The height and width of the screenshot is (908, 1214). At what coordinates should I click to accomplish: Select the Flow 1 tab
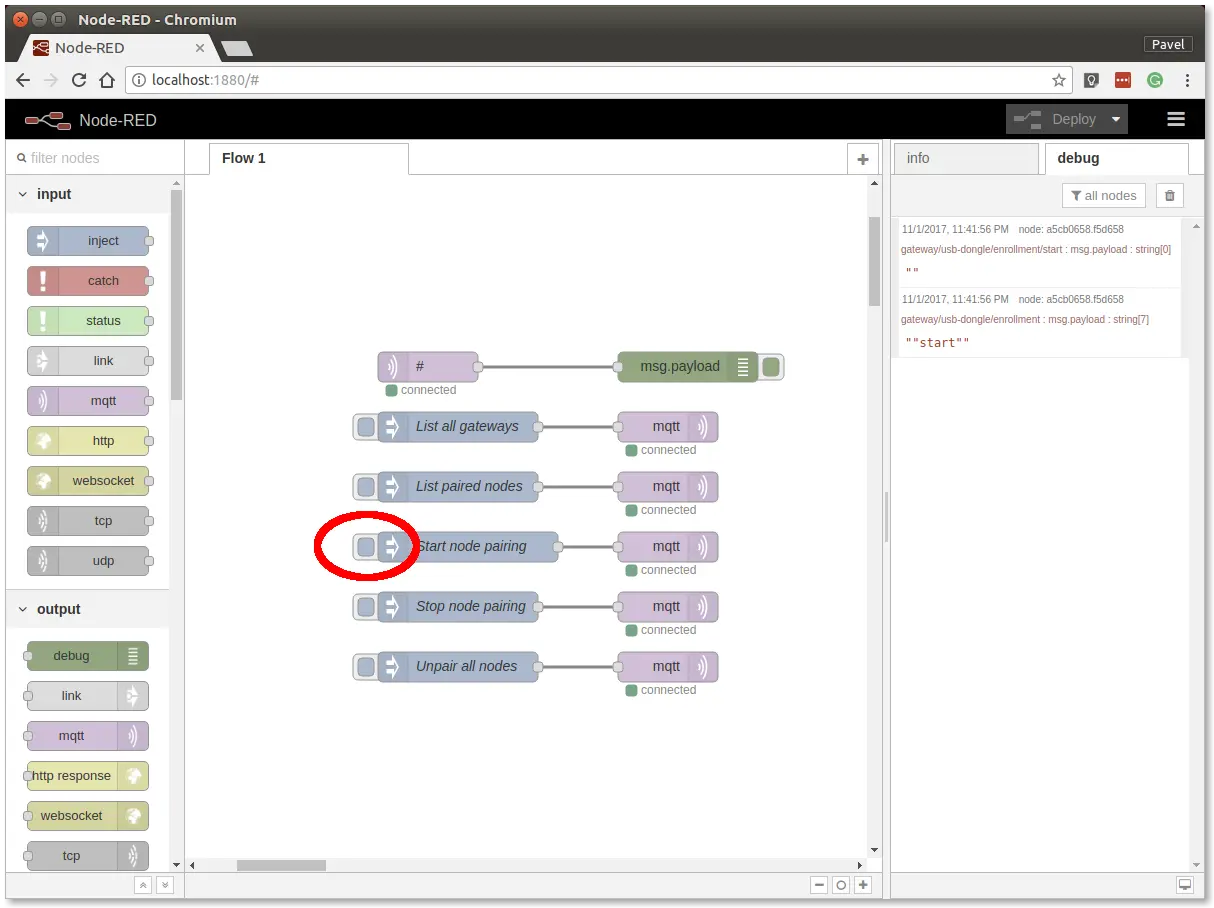(x=308, y=158)
